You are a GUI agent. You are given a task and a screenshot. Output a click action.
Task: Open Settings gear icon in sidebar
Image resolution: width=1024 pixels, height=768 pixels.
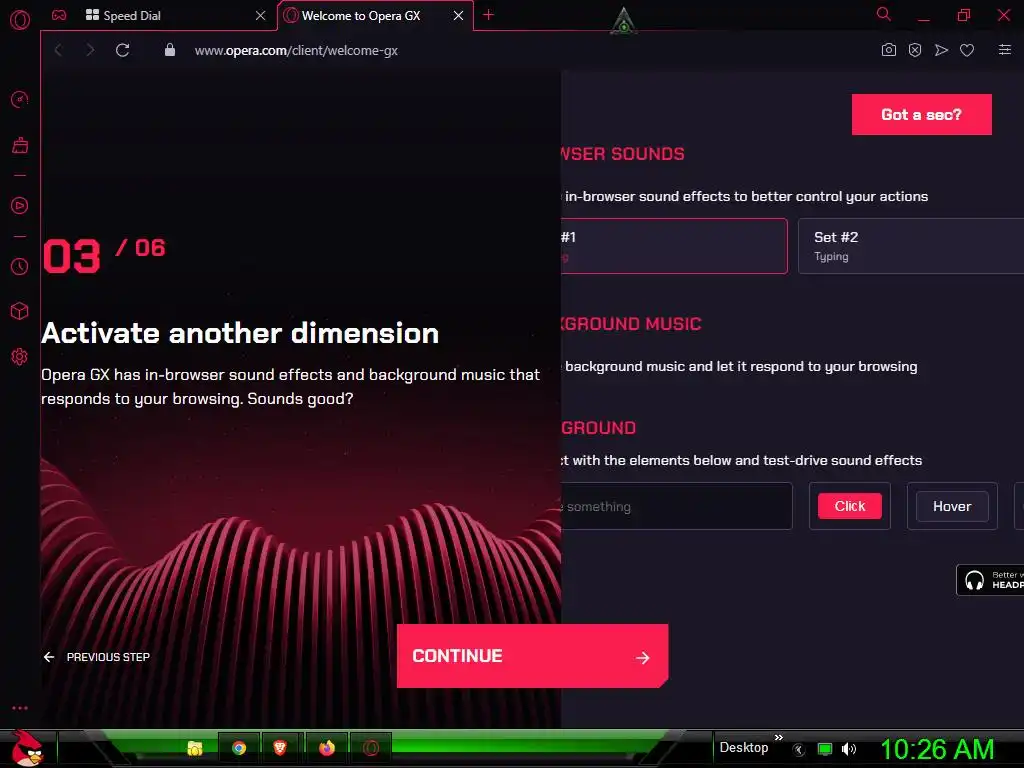20,357
